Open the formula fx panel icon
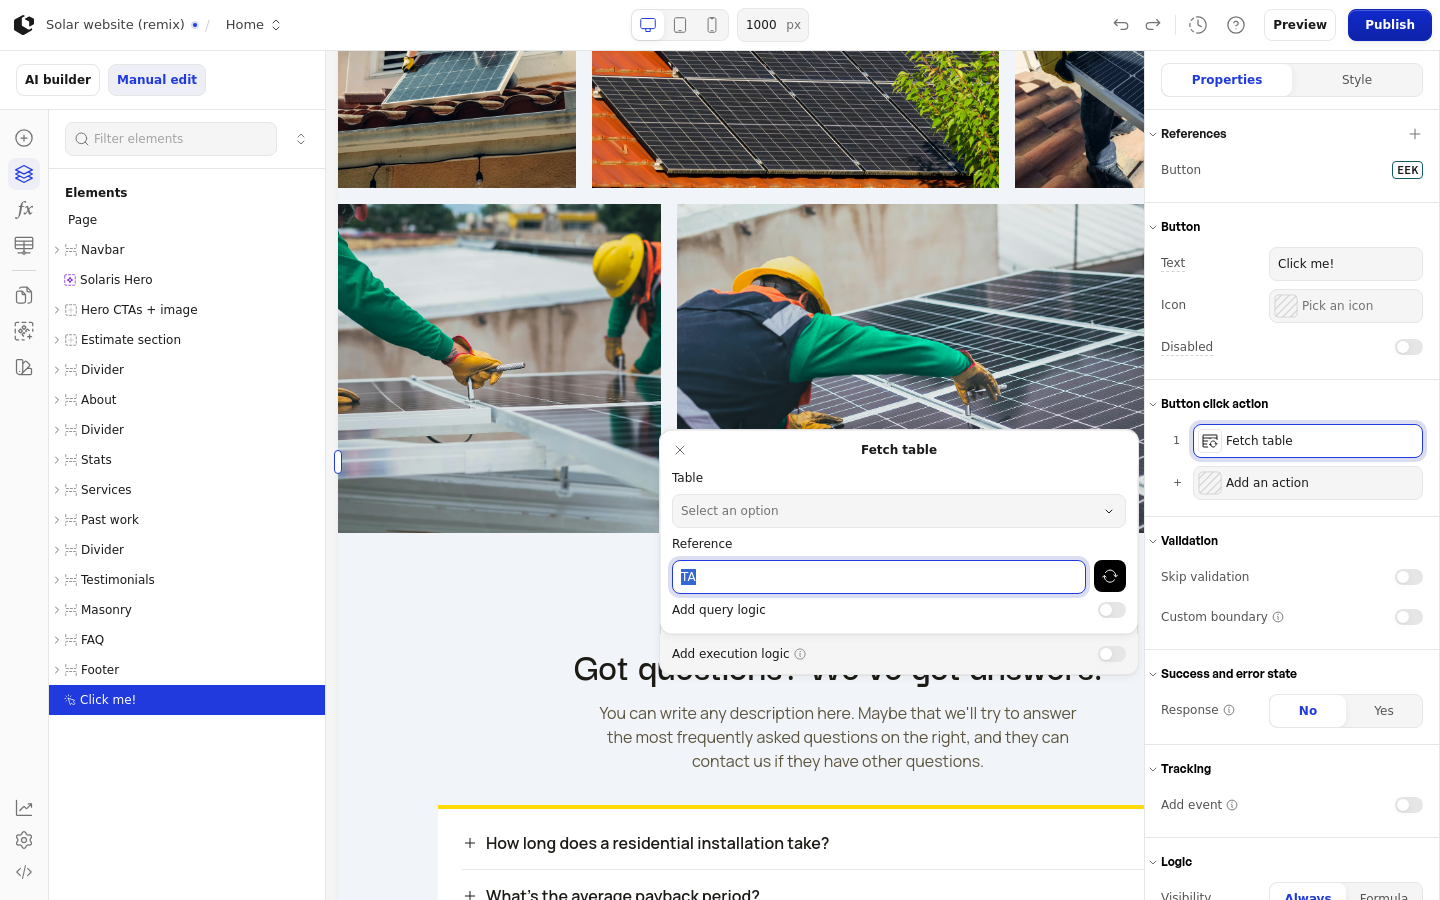Image resolution: width=1440 pixels, height=900 pixels. pyautogui.click(x=24, y=210)
